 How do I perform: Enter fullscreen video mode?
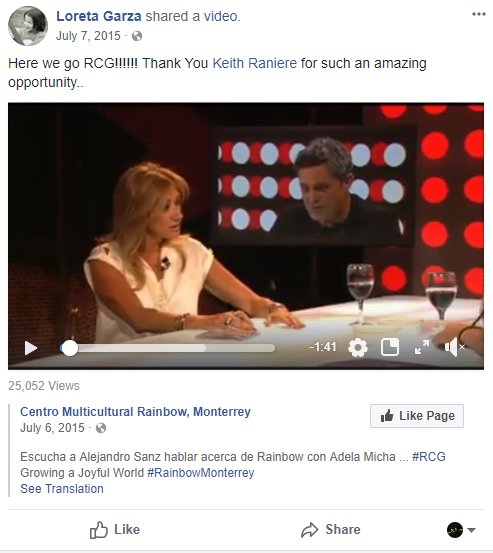(x=422, y=347)
